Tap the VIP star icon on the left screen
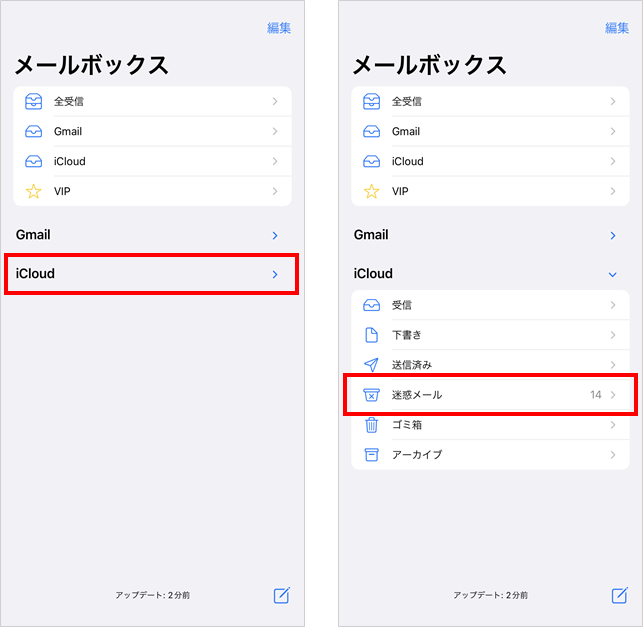Viewport: 643px width, 627px height. tap(33, 191)
